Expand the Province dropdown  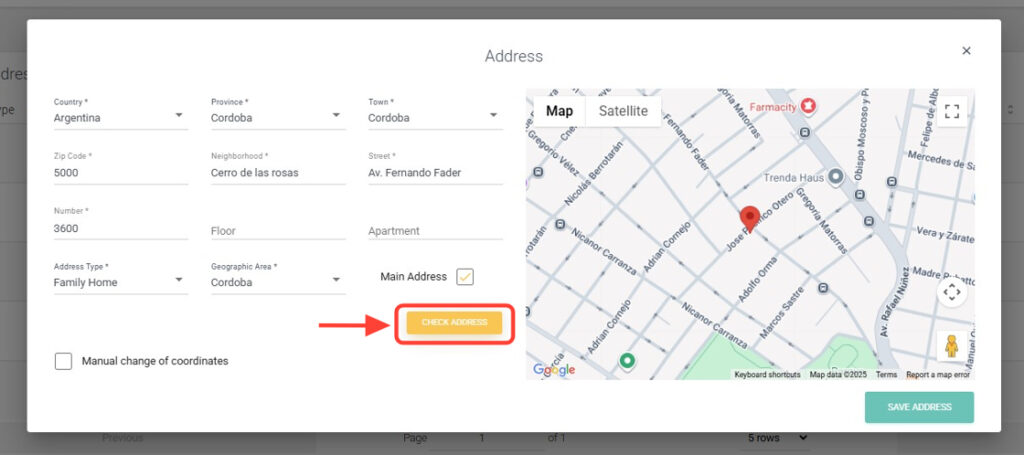277,117
